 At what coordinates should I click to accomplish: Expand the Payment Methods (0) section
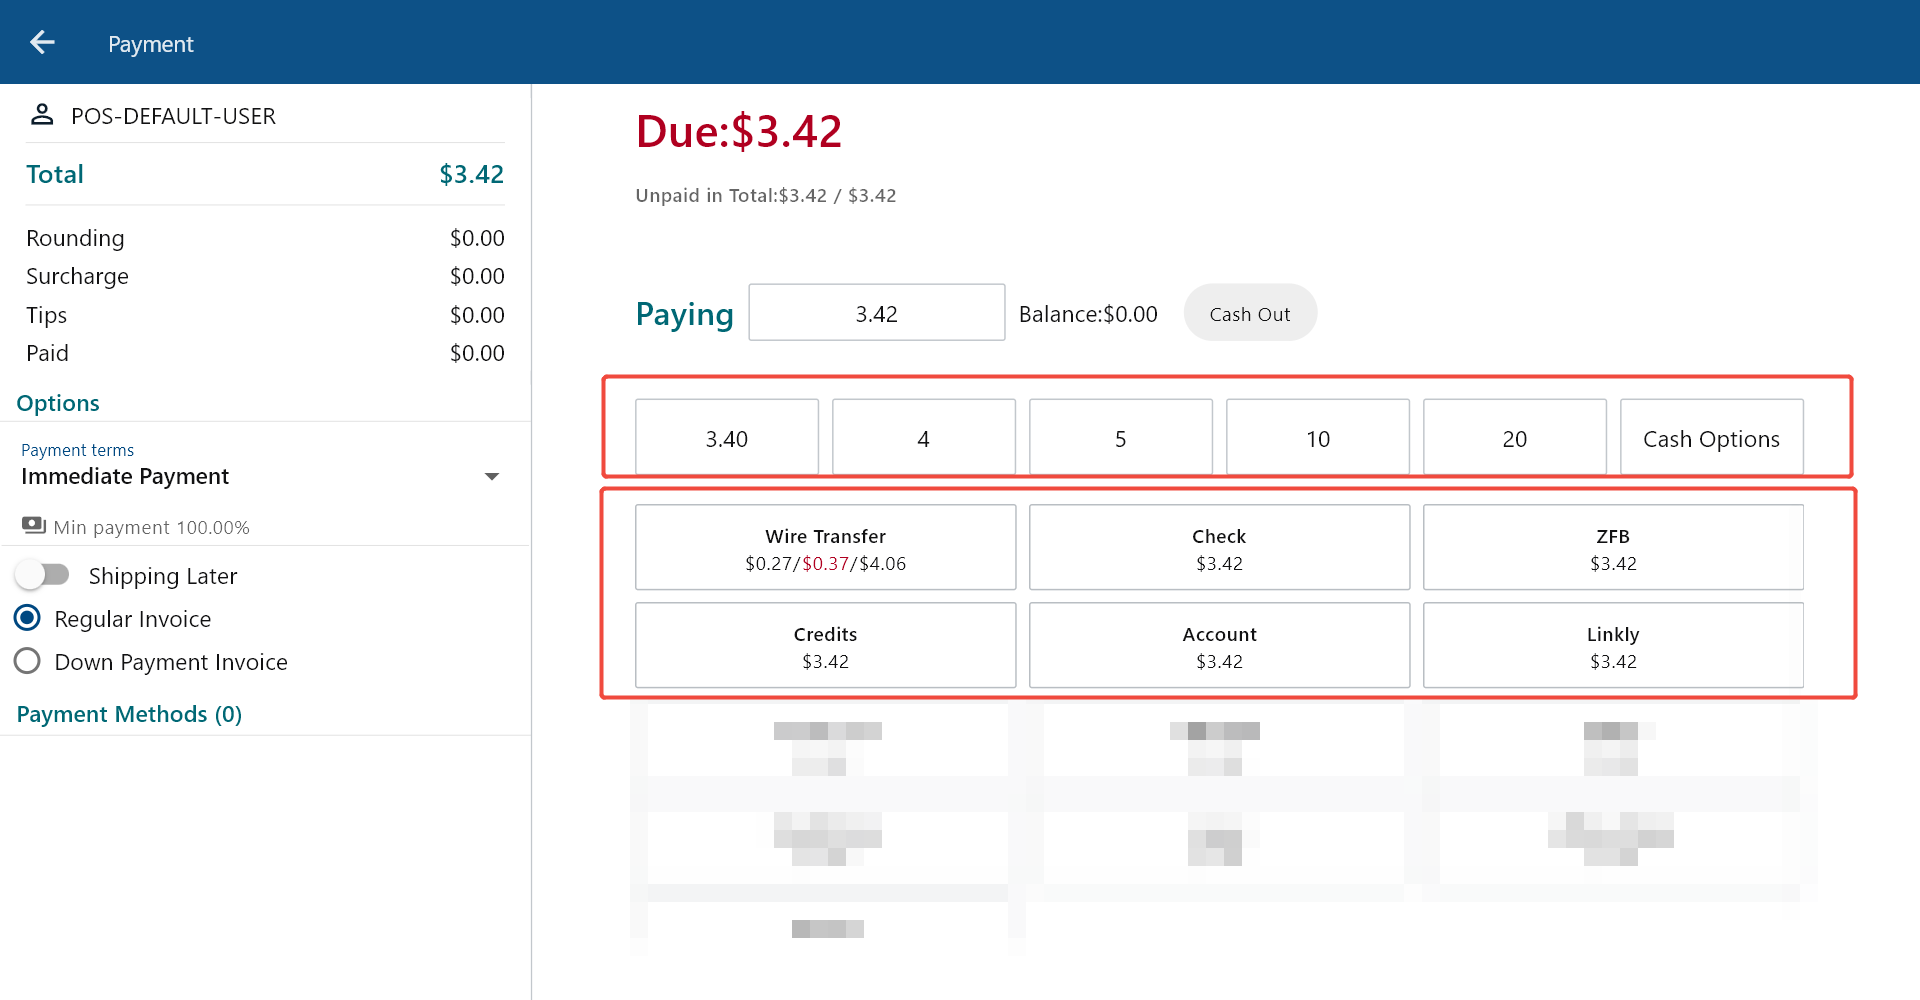[x=129, y=714]
